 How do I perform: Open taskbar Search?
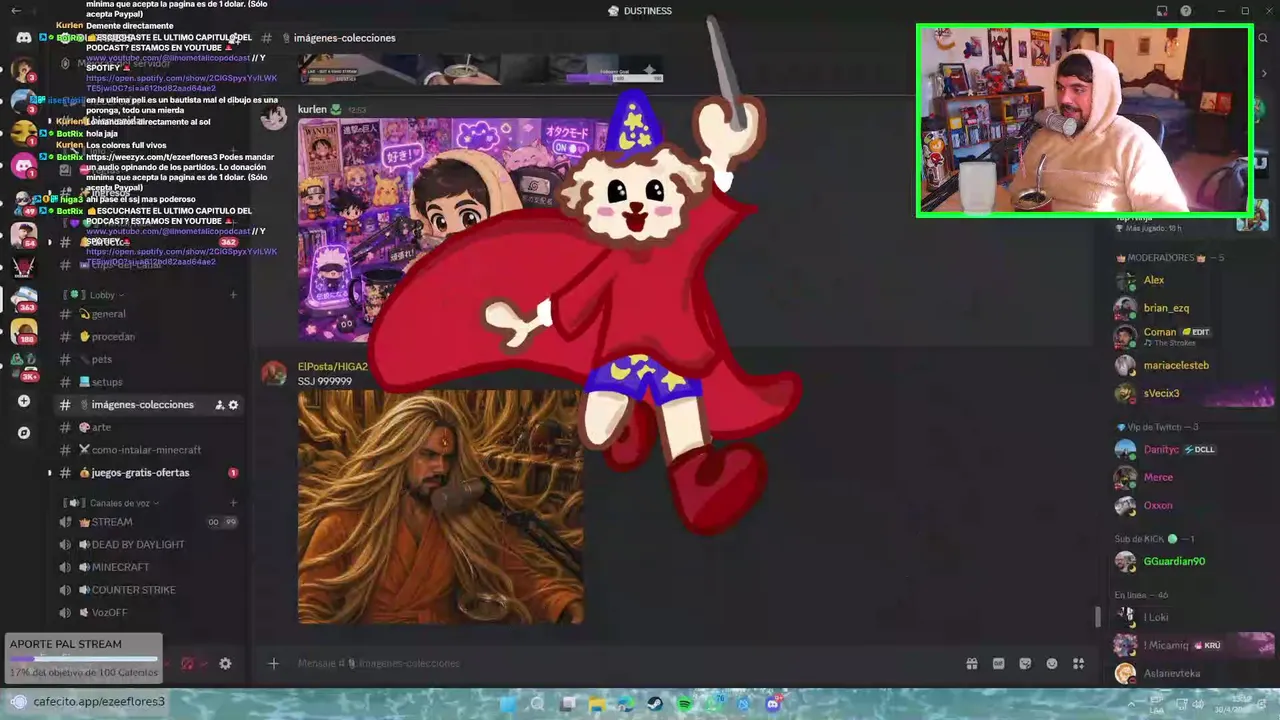tap(538, 704)
